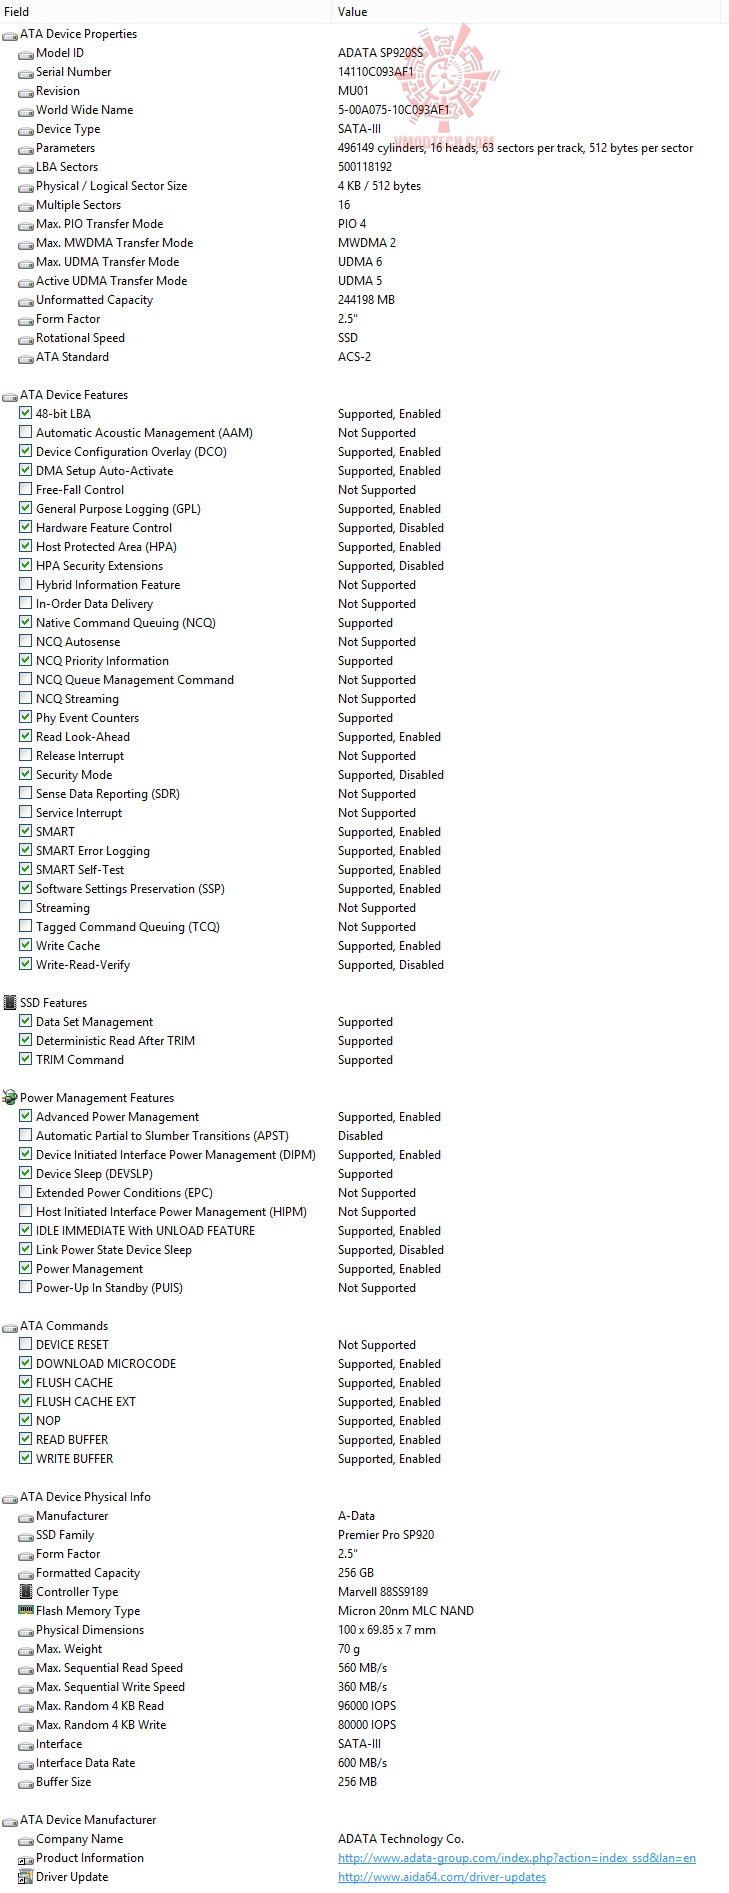Click the Driver Update icon
The height and width of the screenshot is (1893, 729).
tap(26, 1877)
